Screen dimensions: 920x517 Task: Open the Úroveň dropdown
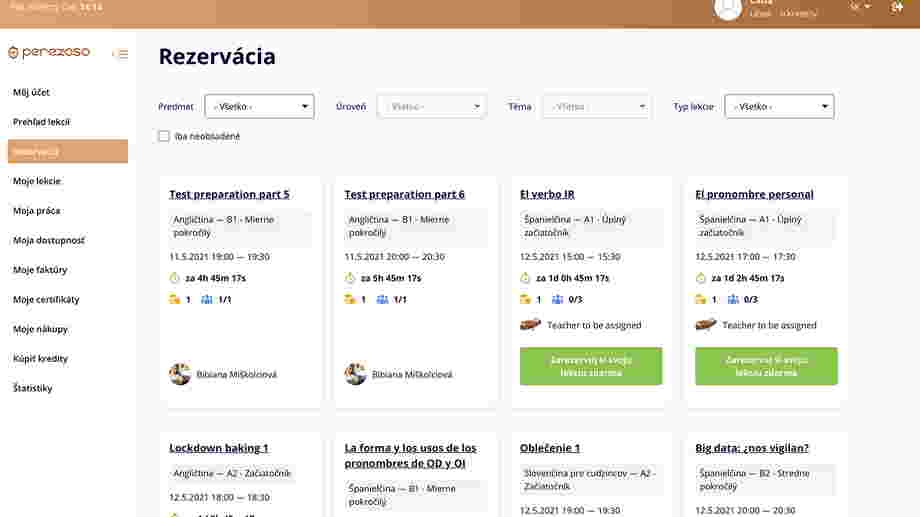pyautogui.click(x=432, y=106)
